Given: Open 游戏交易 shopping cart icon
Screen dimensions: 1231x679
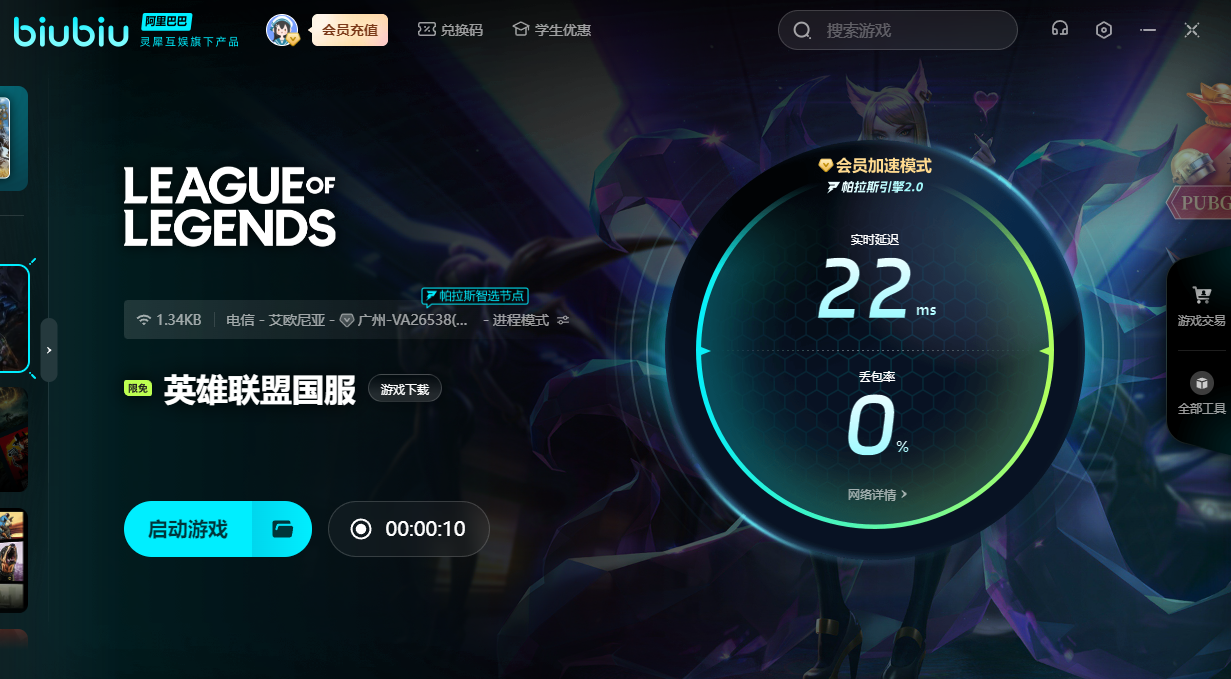Looking at the screenshot, I should (x=1202, y=295).
